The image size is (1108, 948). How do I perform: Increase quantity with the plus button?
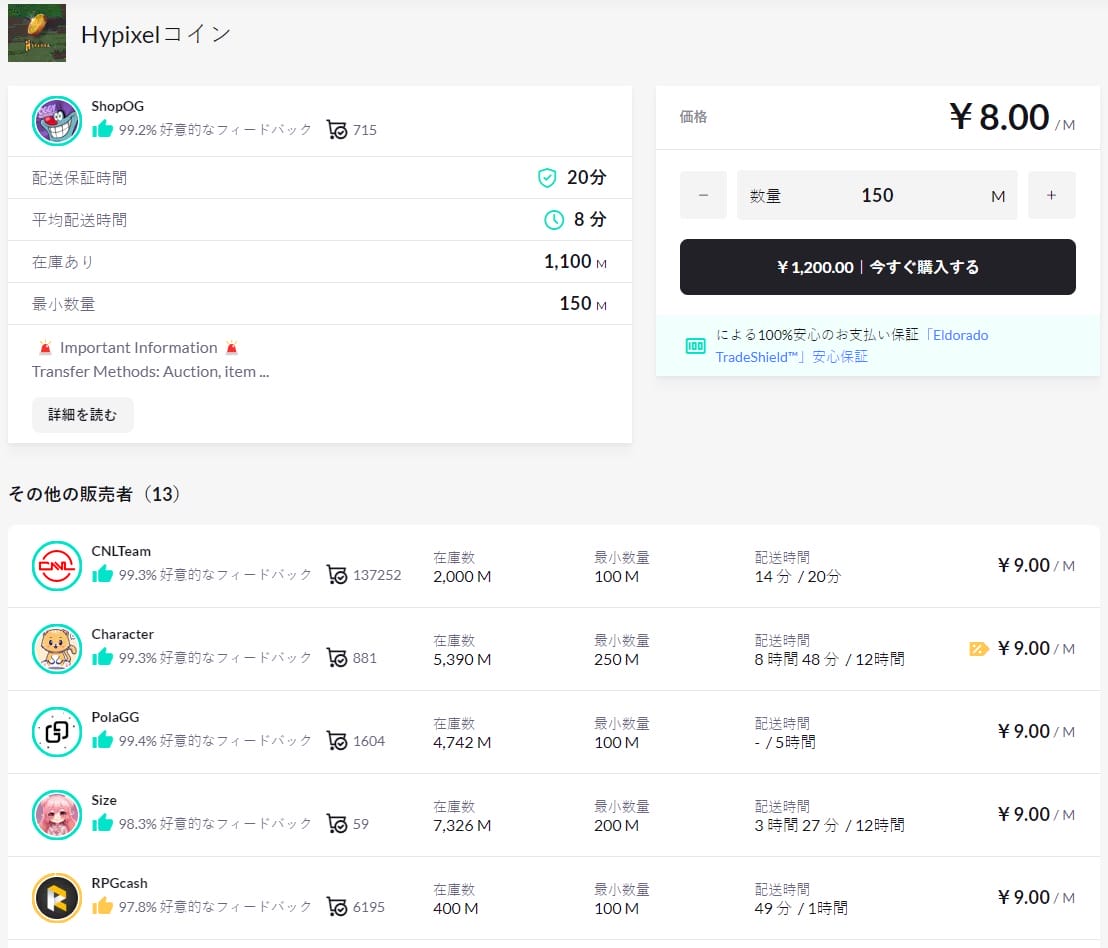pos(1051,195)
